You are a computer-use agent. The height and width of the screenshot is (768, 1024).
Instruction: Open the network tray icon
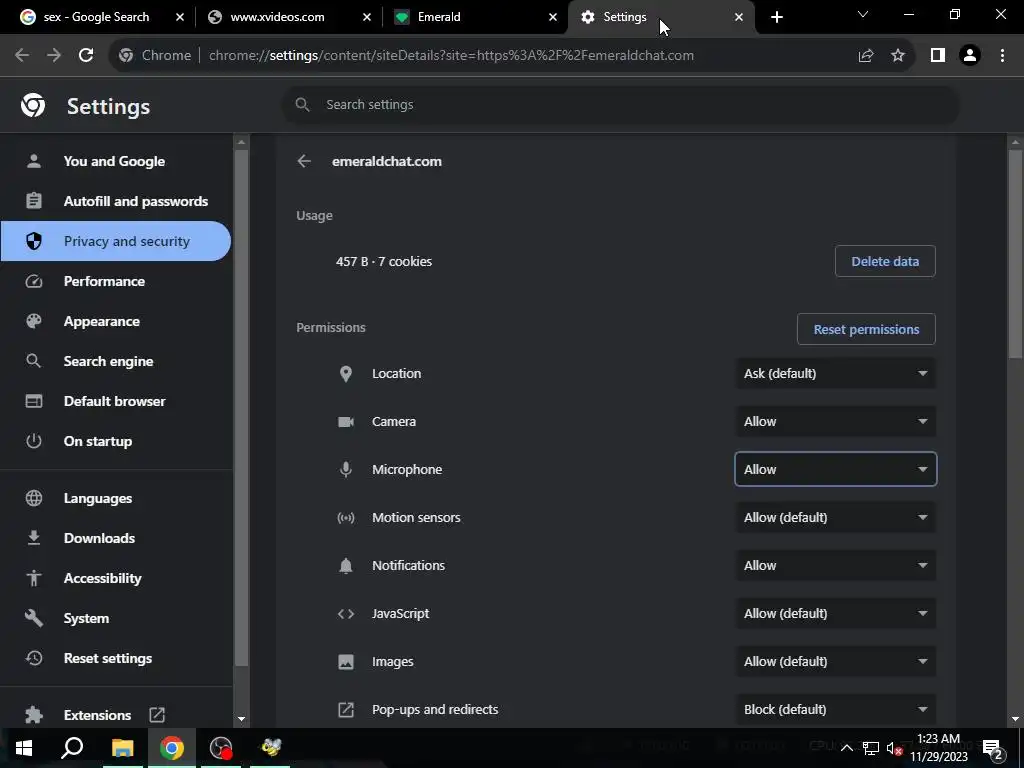click(871, 748)
